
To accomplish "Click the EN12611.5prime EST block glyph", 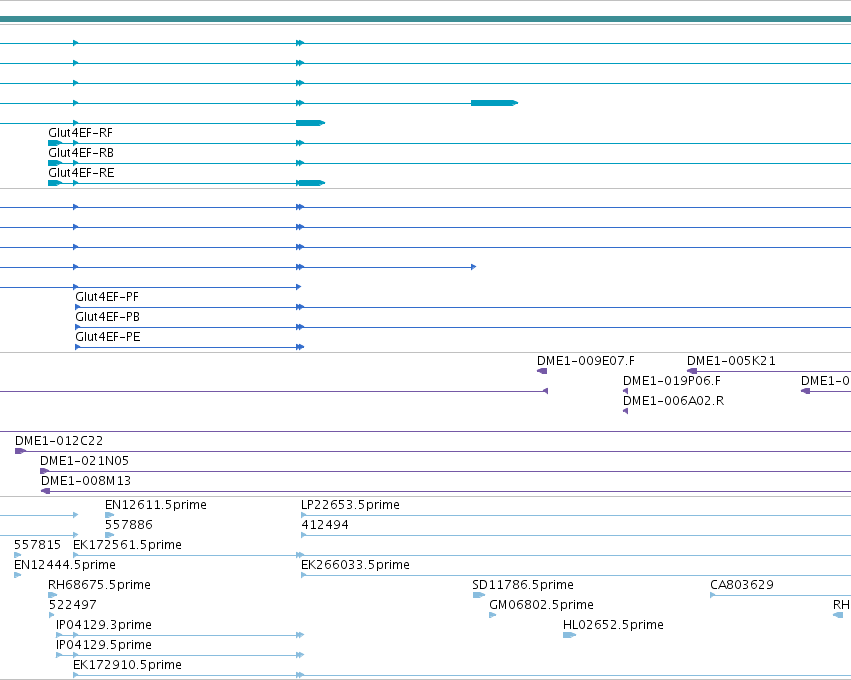I will coord(109,515).
